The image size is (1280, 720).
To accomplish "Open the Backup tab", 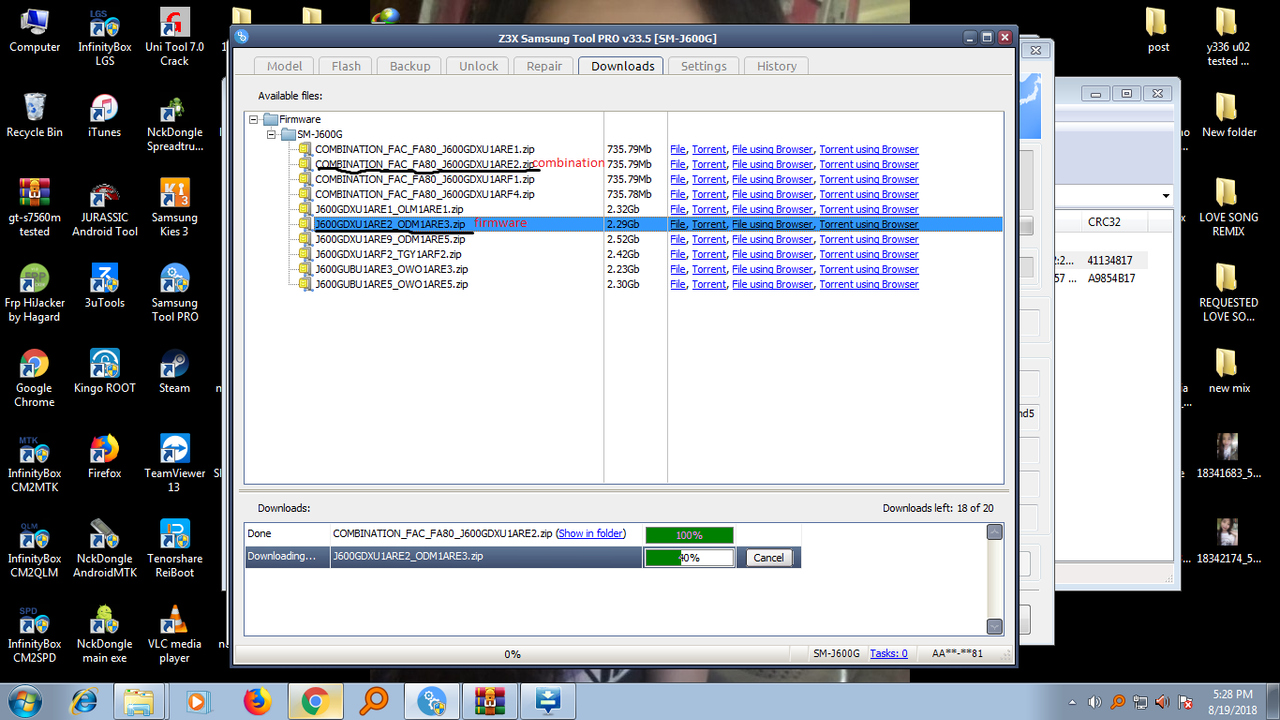I will (x=410, y=66).
